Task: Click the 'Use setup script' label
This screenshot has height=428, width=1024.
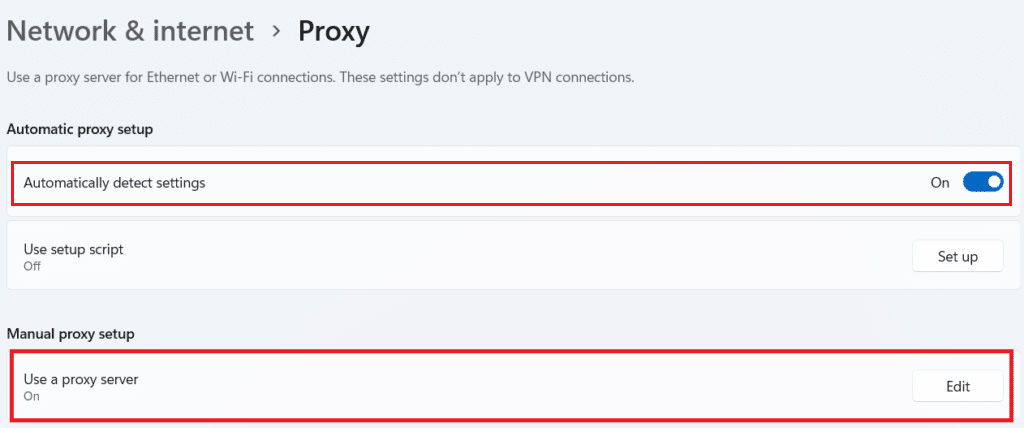Action: tap(73, 249)
